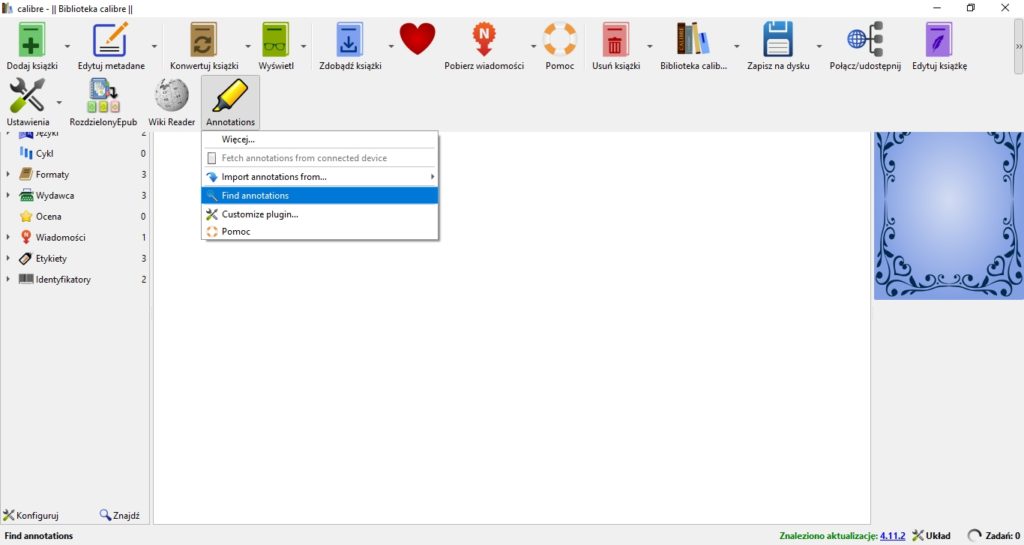Screen dimensions: 1024x545
Task: Open dropdown arrow next to Ustawienia
Action: (59, 102)
